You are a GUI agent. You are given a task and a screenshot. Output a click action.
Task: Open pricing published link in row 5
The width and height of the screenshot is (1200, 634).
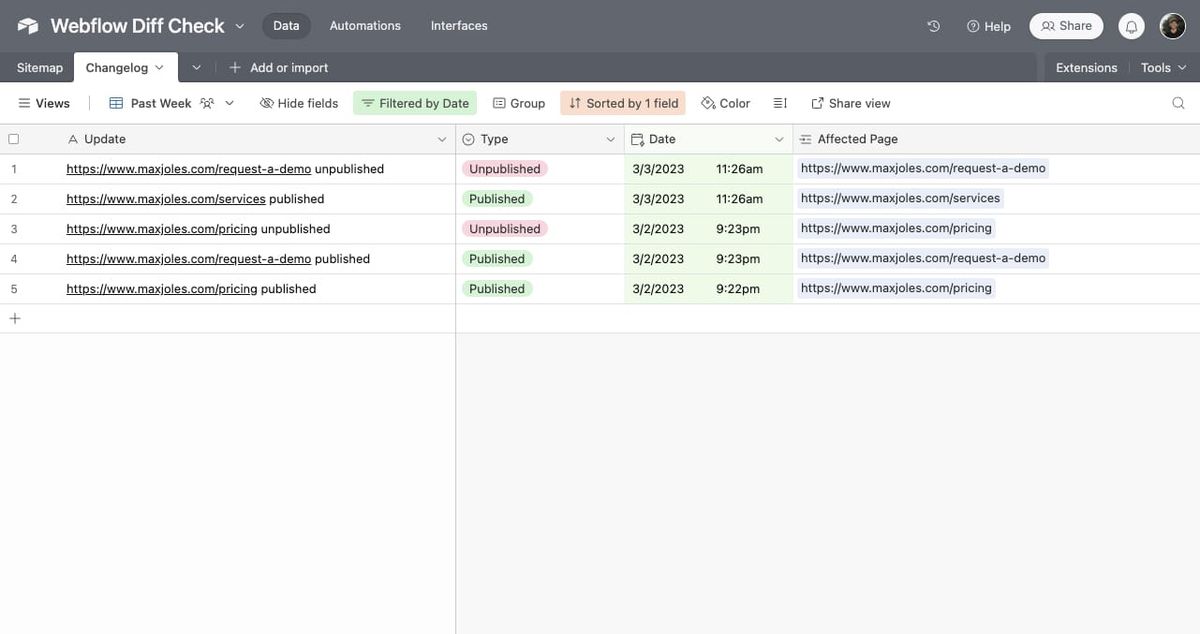162,289
